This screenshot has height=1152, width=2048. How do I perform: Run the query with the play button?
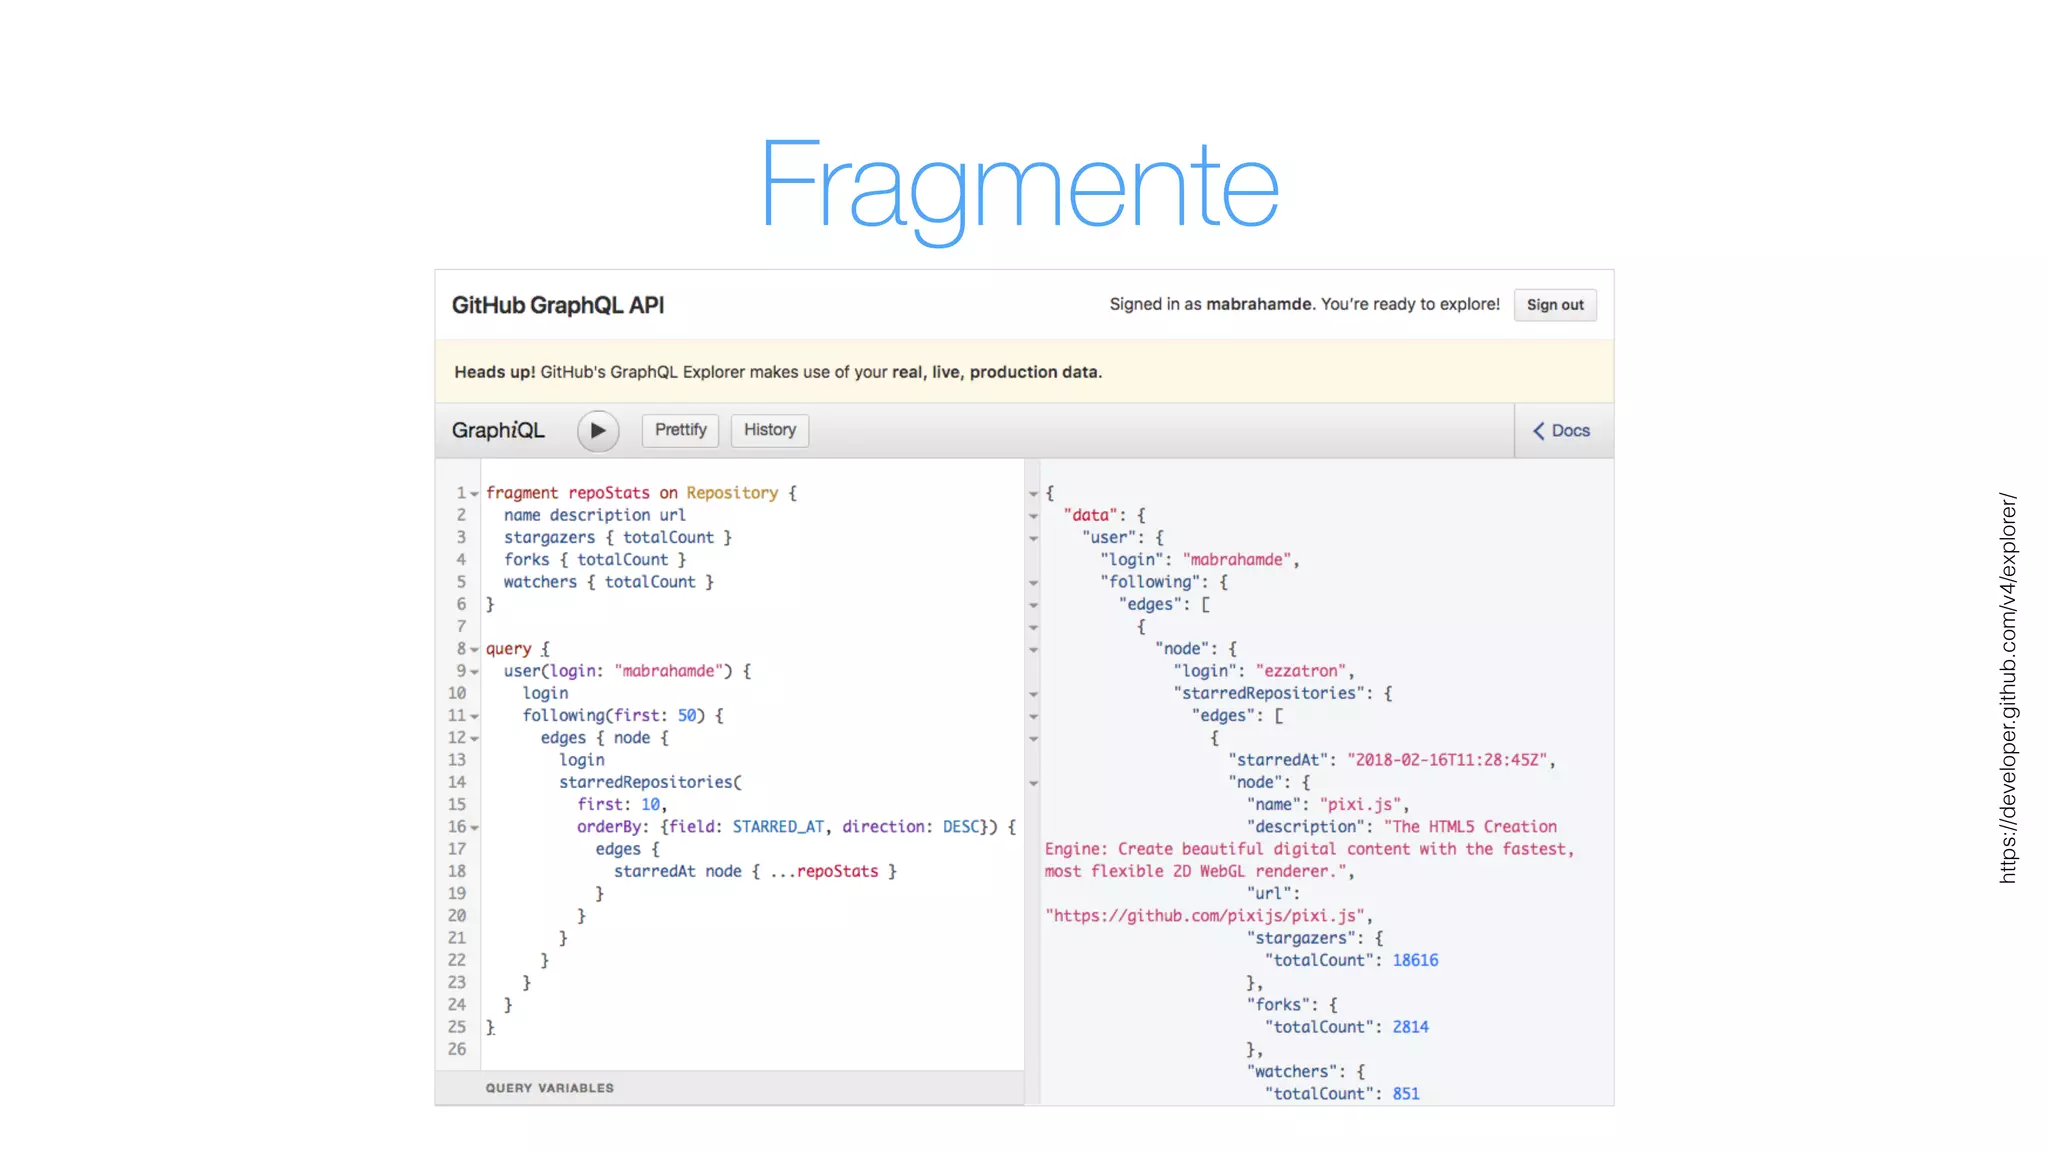coord(598,431)
